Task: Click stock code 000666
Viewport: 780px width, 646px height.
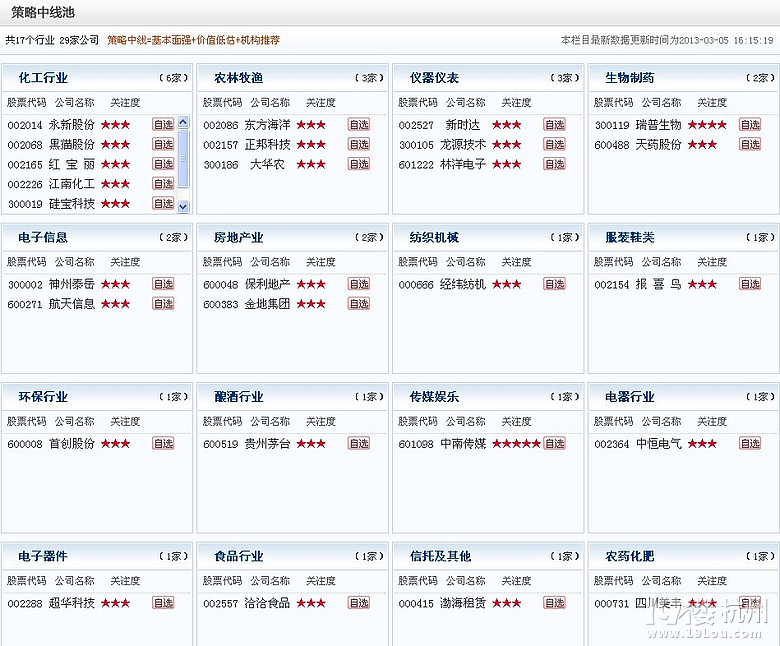Action: [416, 285]
